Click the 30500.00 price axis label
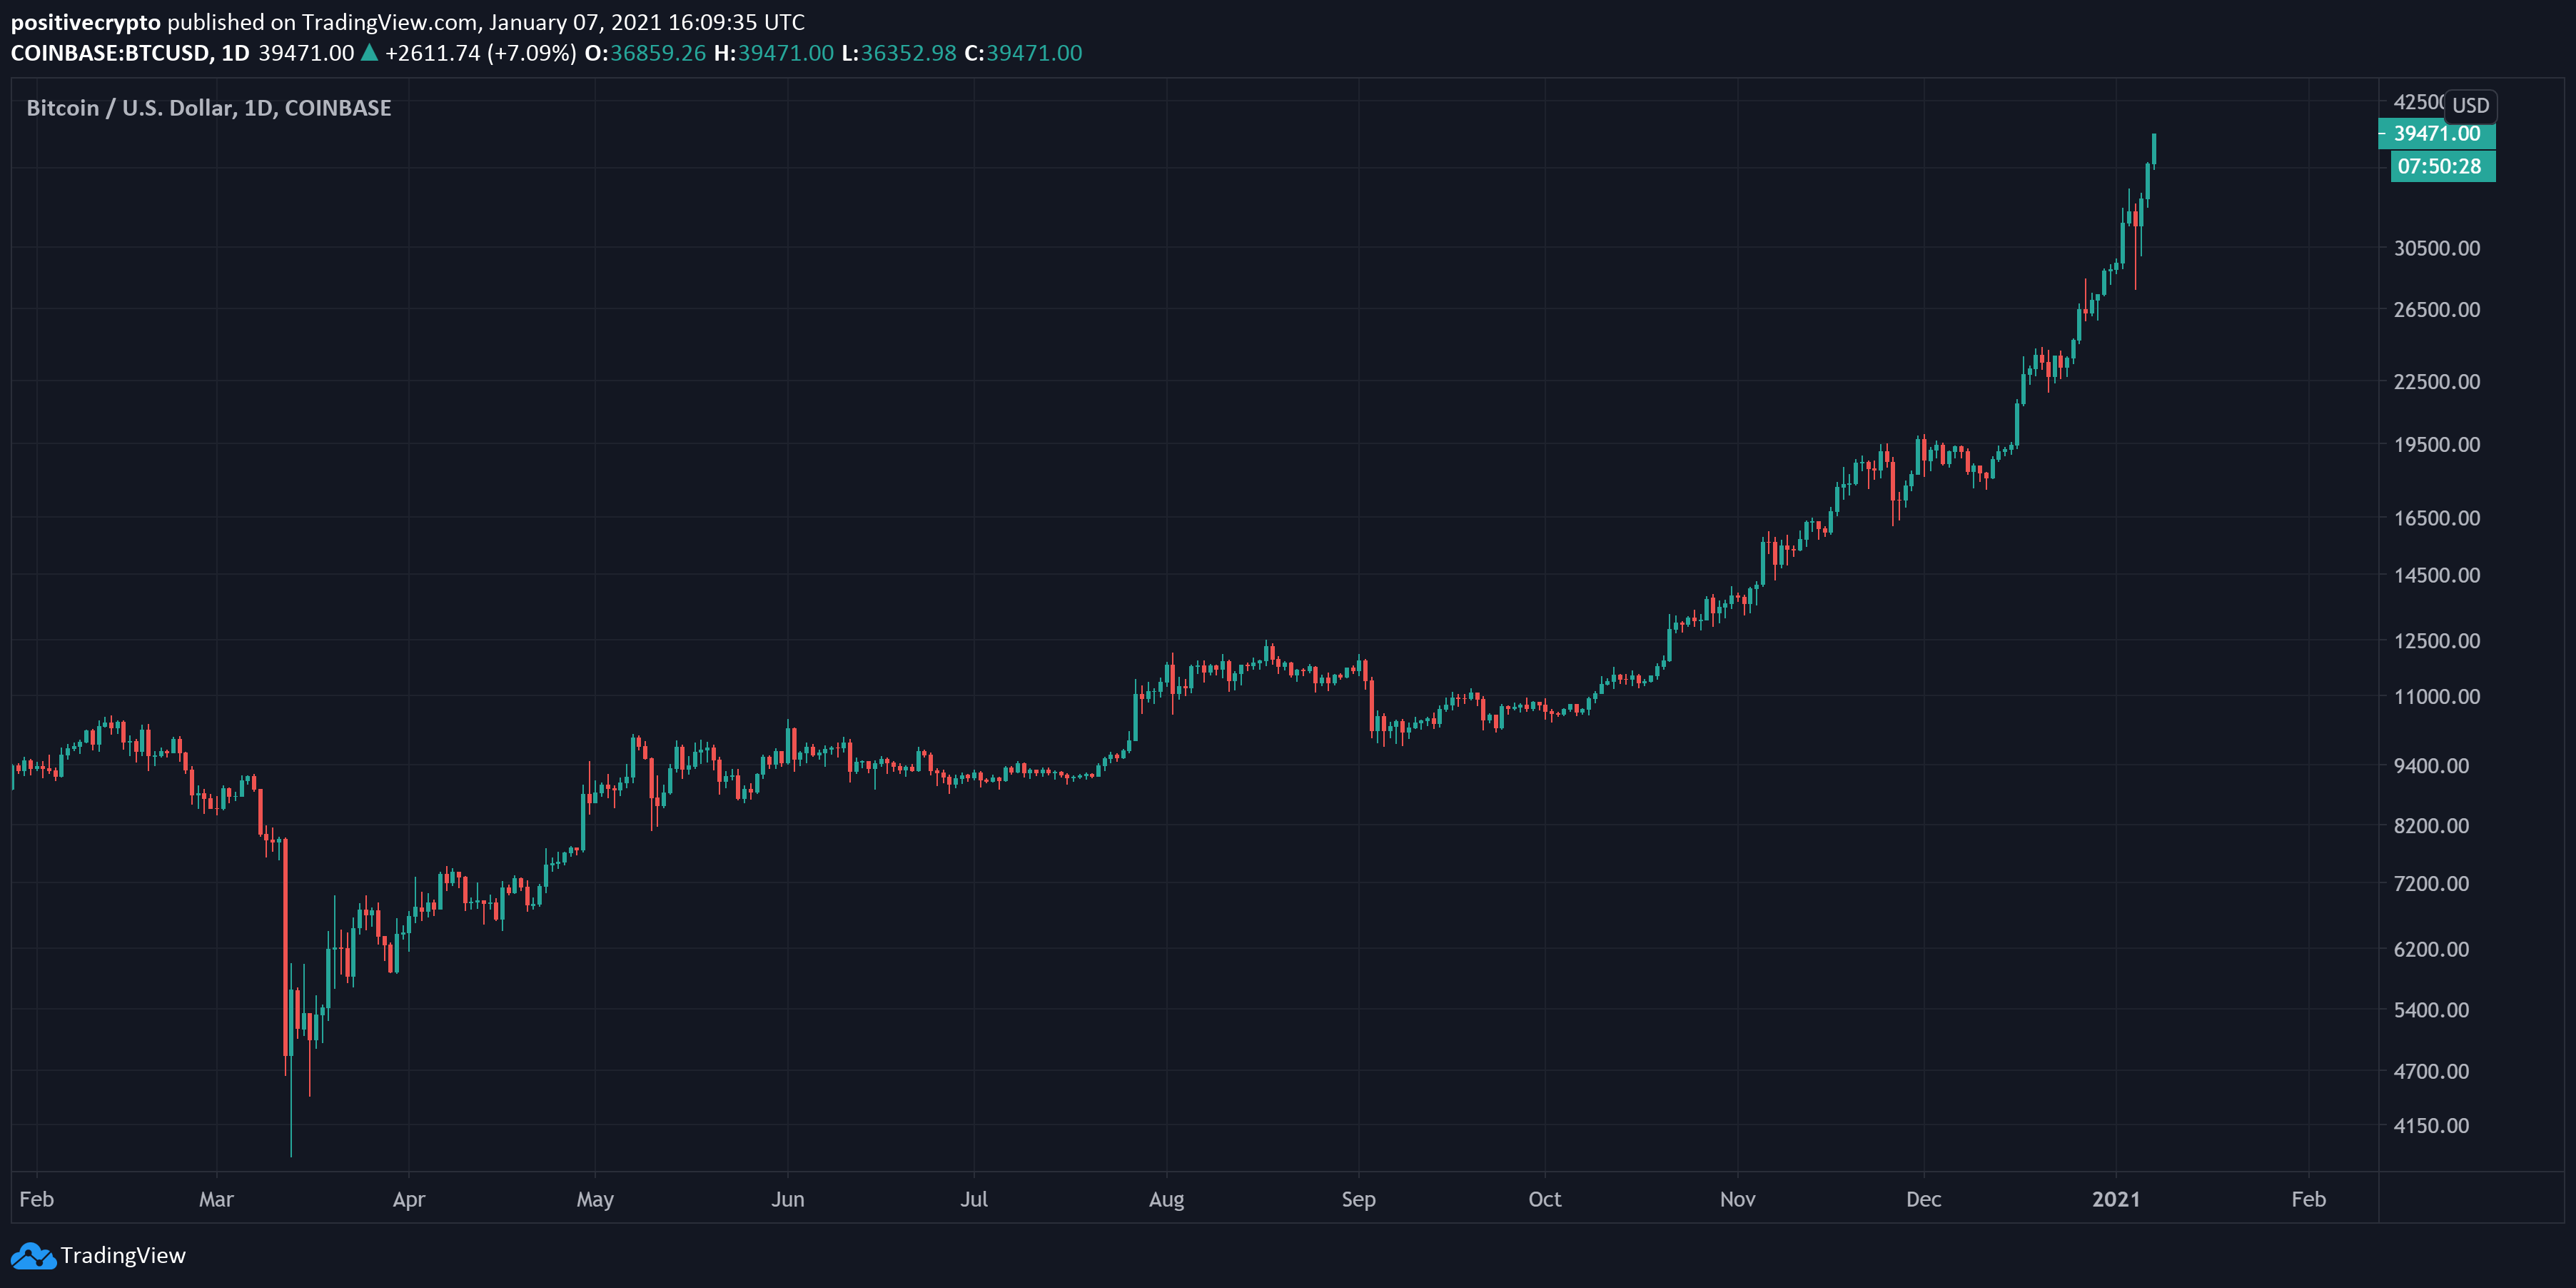 click(2436, 248)
